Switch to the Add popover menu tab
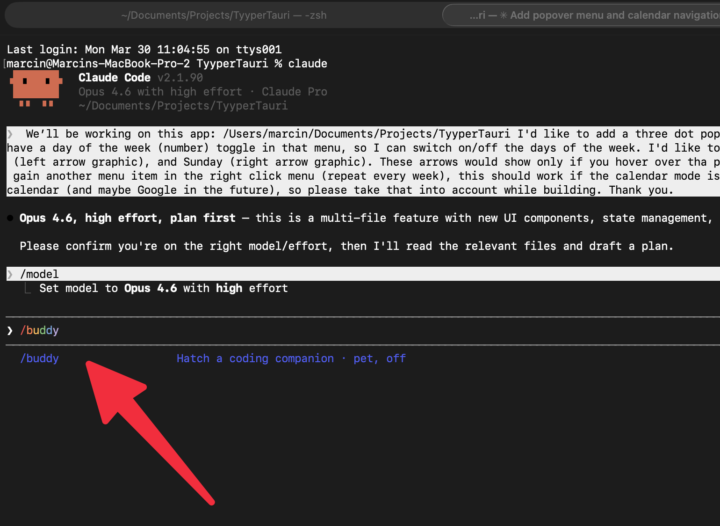The image size is (720, 526). click(581, 15)
